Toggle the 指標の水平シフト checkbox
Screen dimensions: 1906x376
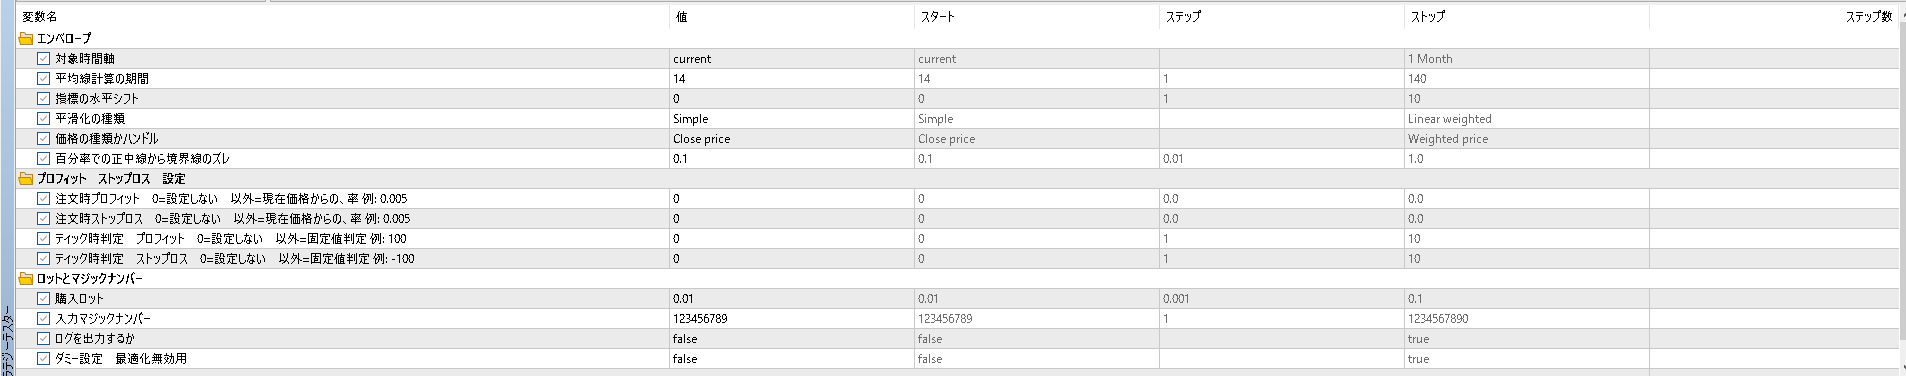(43, 99)
